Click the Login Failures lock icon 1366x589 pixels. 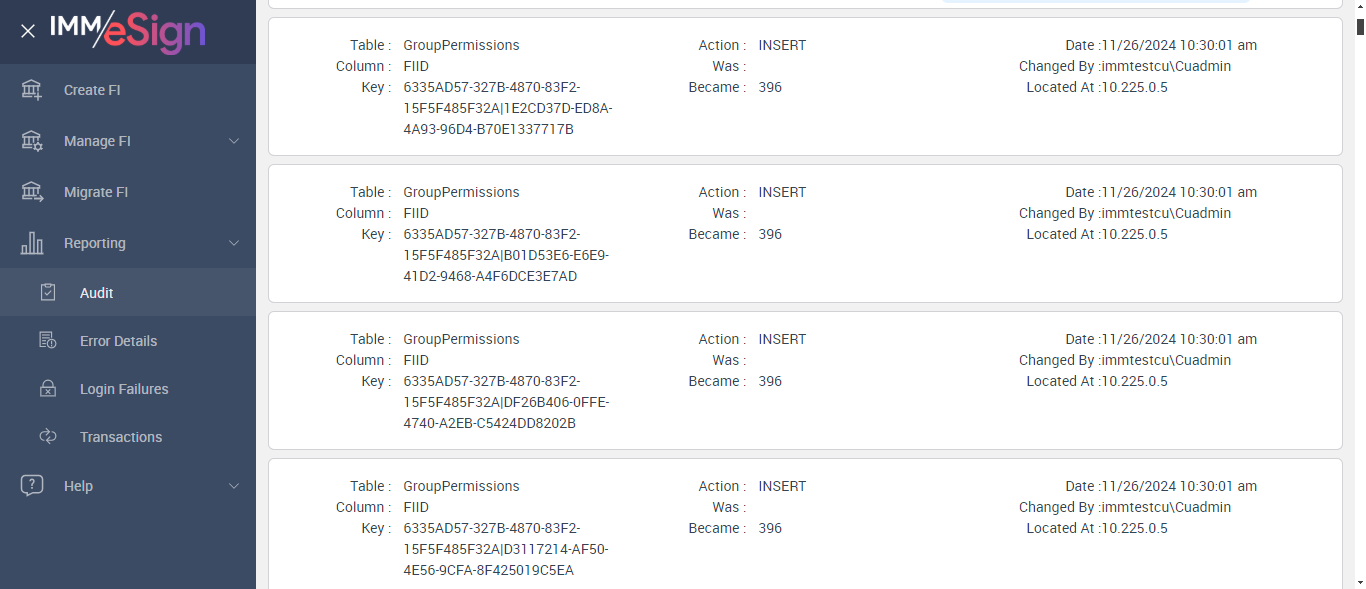click(x=48, y=389)
